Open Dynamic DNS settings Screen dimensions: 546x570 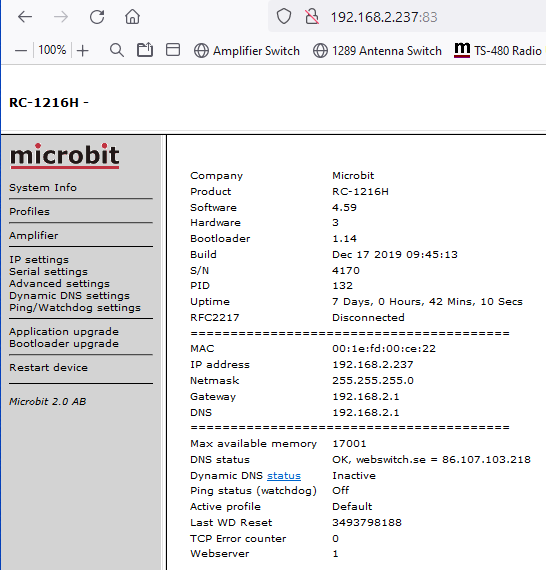69,296
